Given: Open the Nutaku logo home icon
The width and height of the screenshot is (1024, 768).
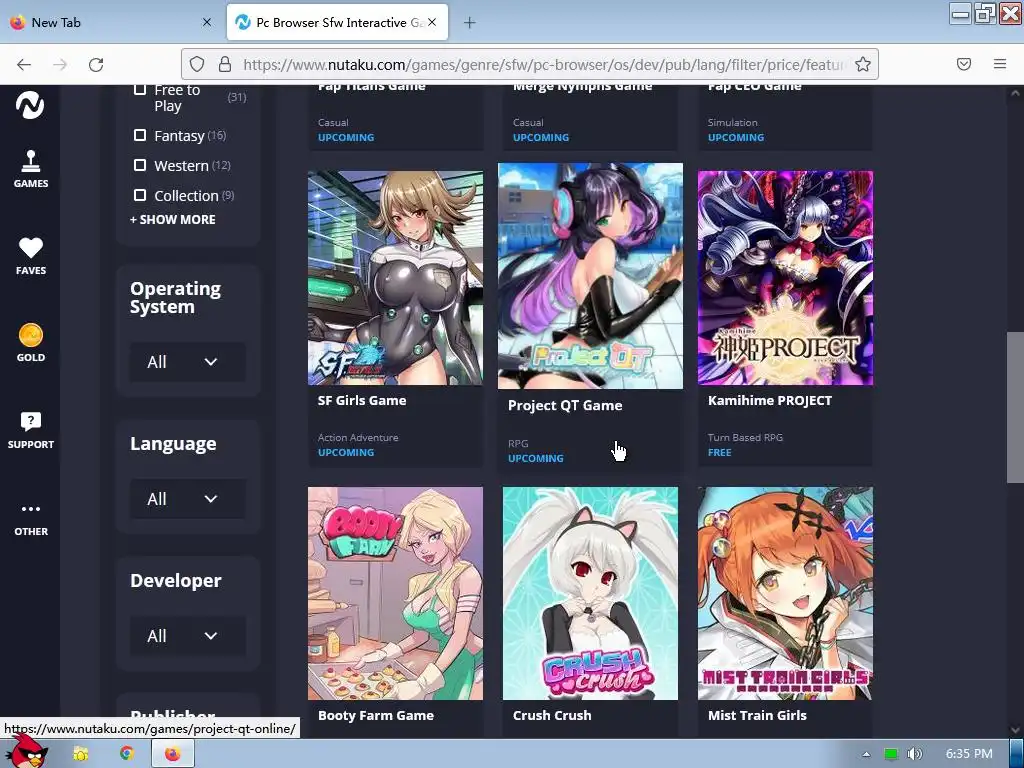Looking at the screenshot, I should click(x=30, y=106).
